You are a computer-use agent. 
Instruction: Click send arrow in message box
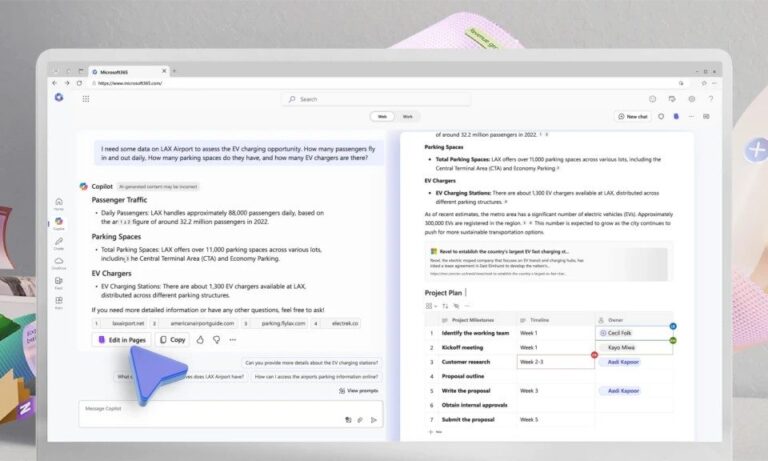pos(374,420)
